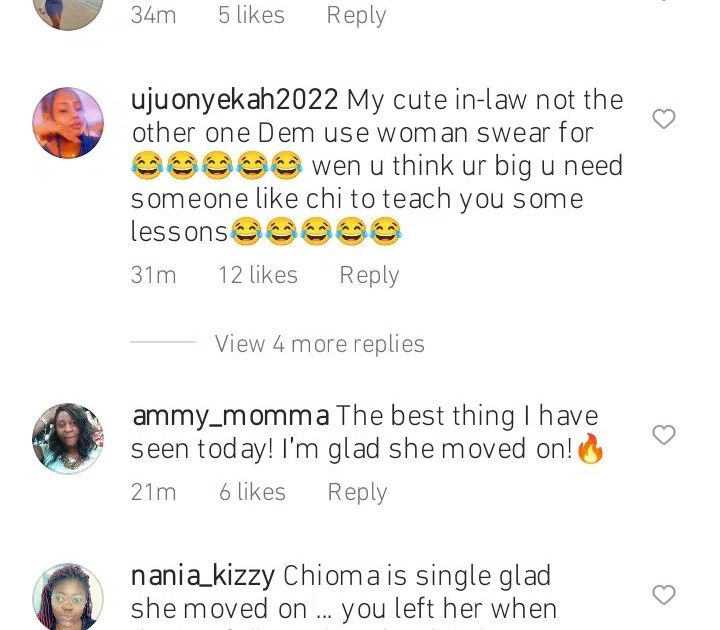
Task: Tap the heart on nania_kizzy's comment
Action: 664,595
